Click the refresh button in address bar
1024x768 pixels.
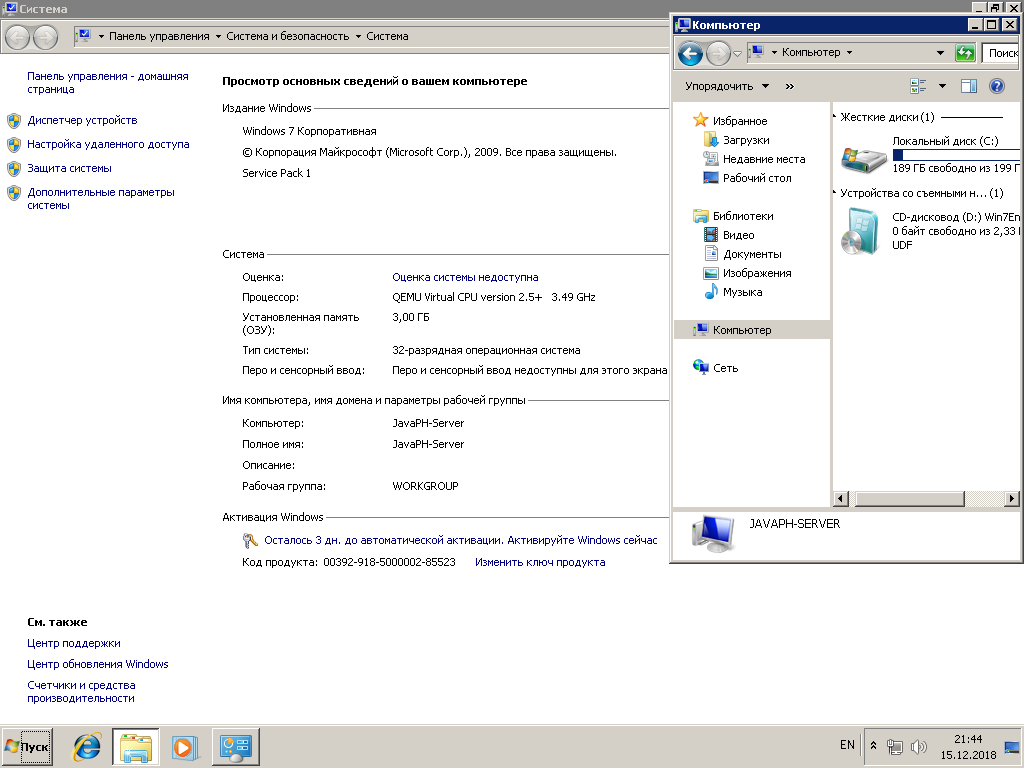pyautogui.click(x=965, y=53)
